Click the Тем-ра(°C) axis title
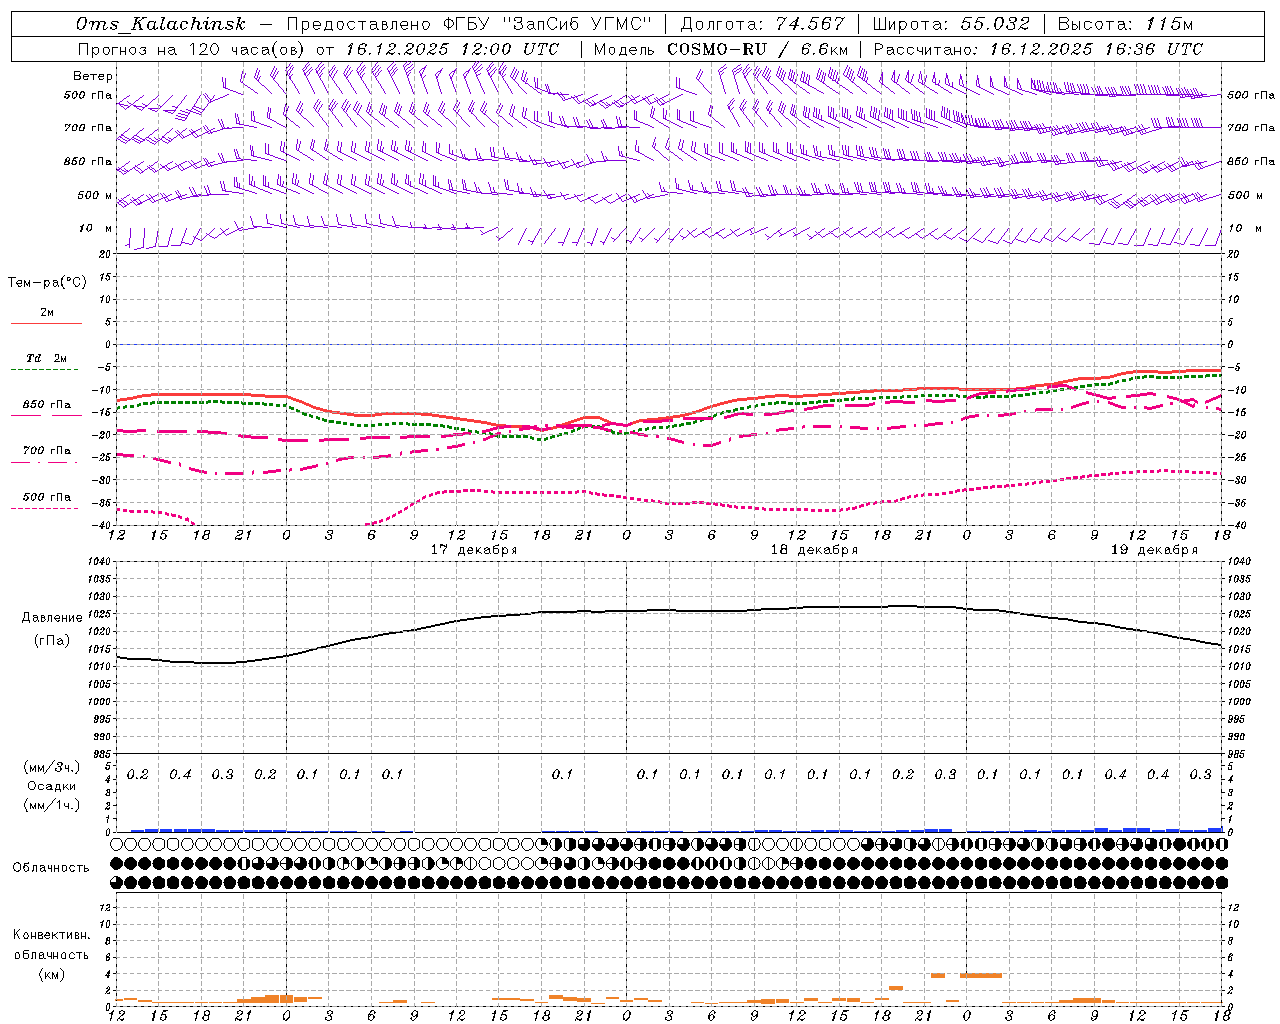Screen dimensions: 1280x1024 (47, 282)
